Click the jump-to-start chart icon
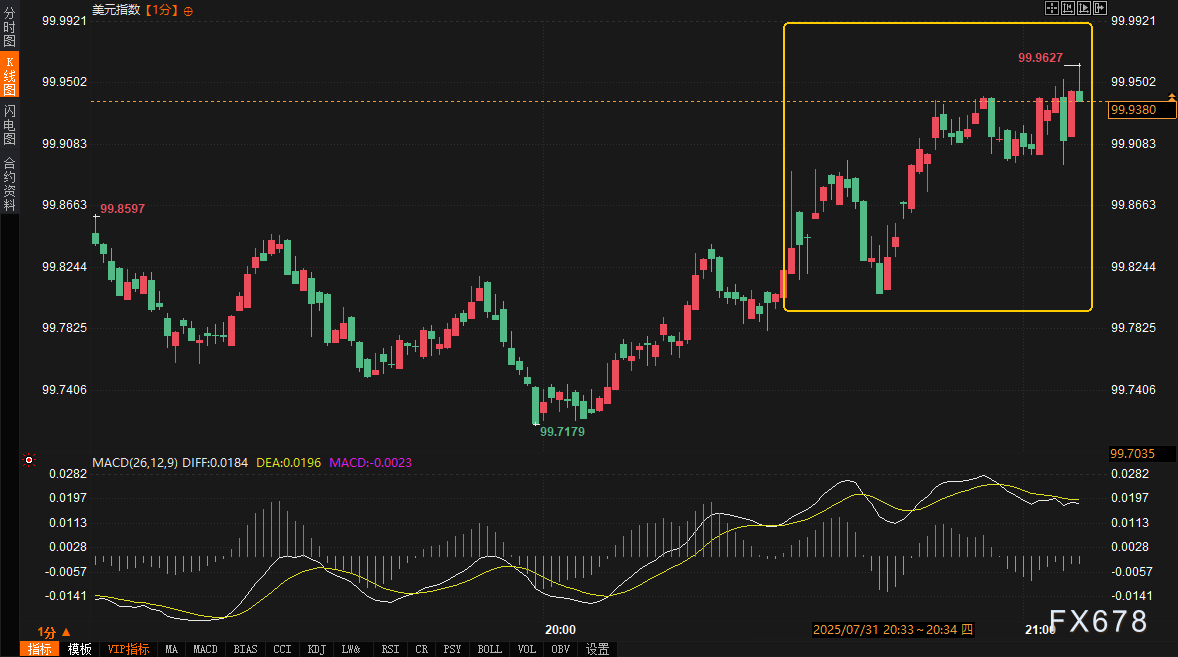This screenshot has width=1178, height=657. pyautogui.click(x=1068, y=8)
